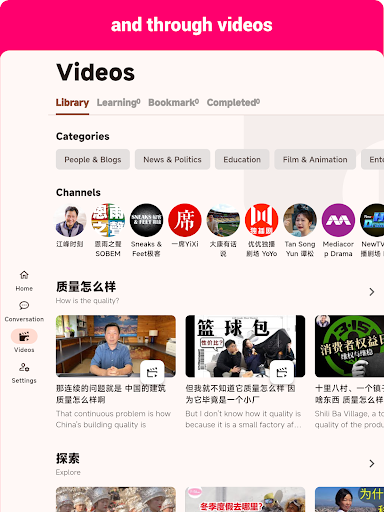Select the News & Politics category
Image resolution: width=384 pixels, height=512 pixels.
(172, 159)
